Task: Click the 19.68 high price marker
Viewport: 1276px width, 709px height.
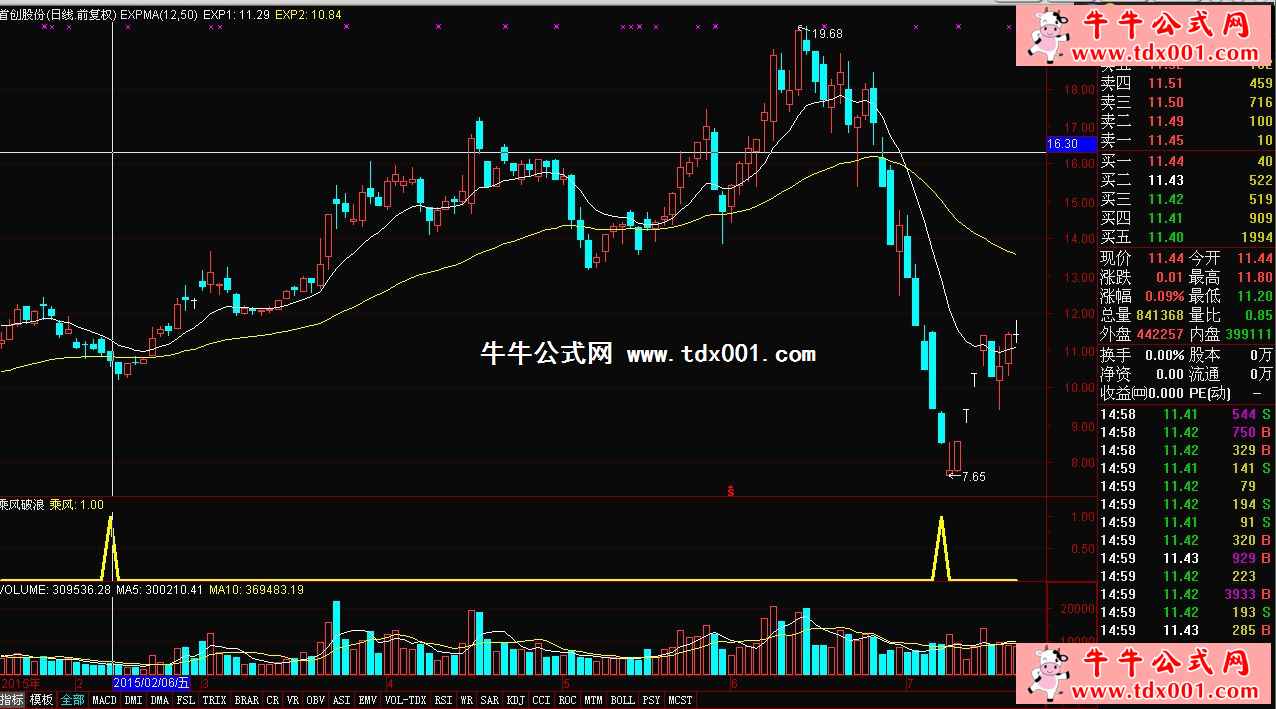Action: (x=828, y=34)
